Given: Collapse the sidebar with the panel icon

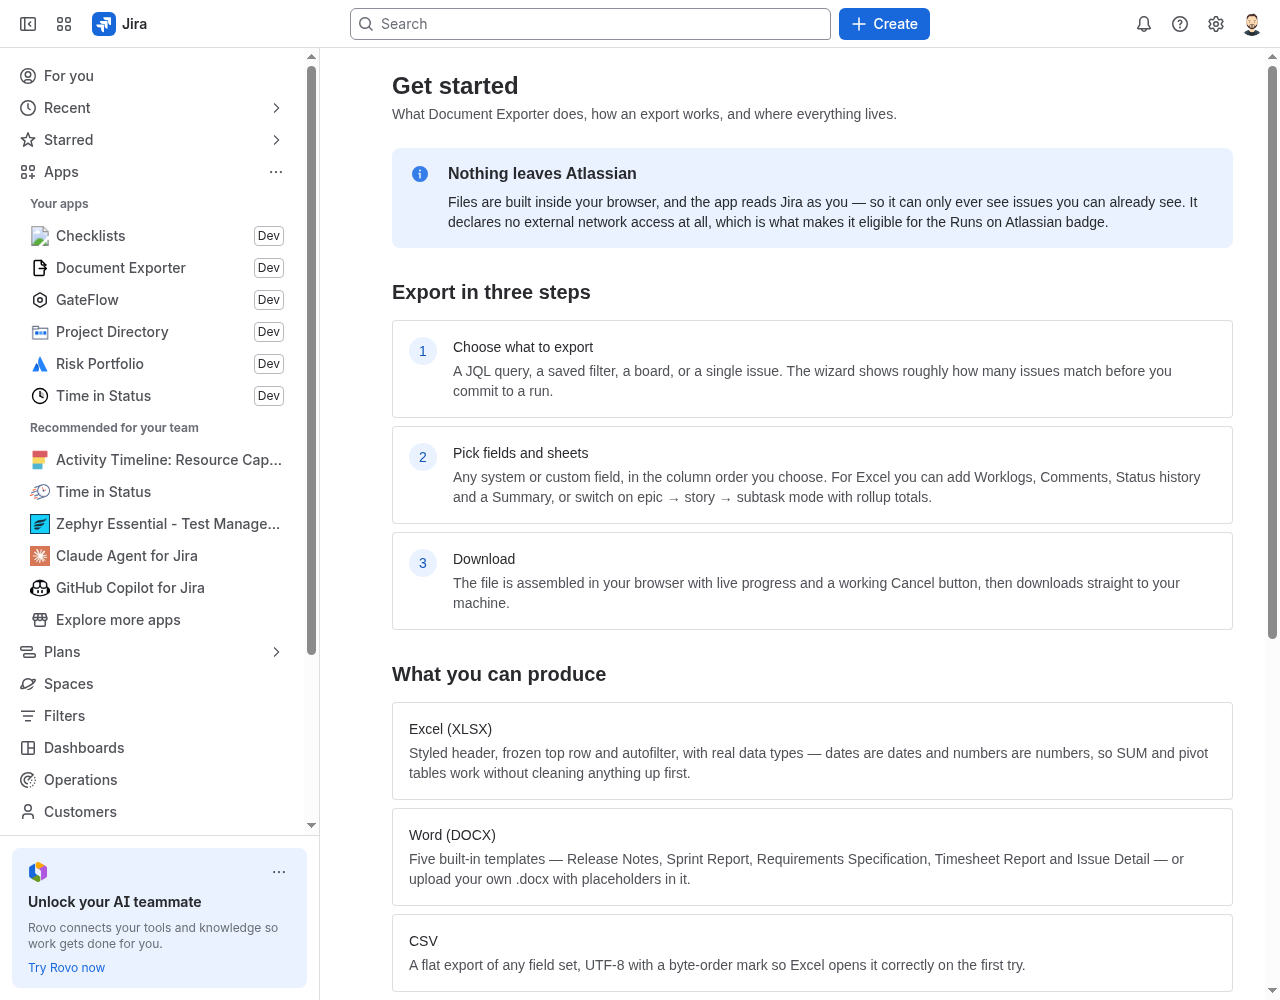Looking at the screenshot, I should click(x=28, y=24).
